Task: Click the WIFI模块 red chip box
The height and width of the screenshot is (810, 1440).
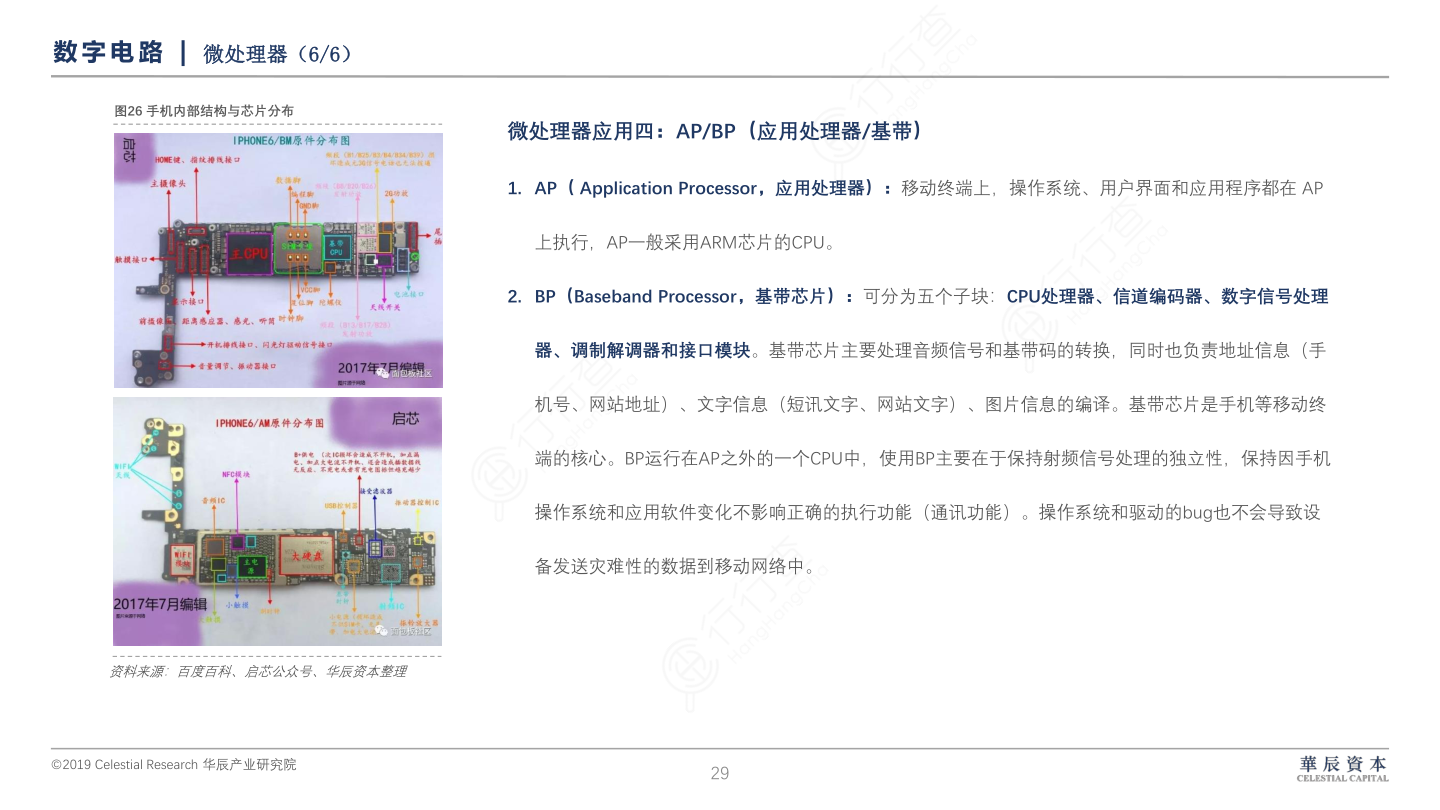Action: pos(183,558)
